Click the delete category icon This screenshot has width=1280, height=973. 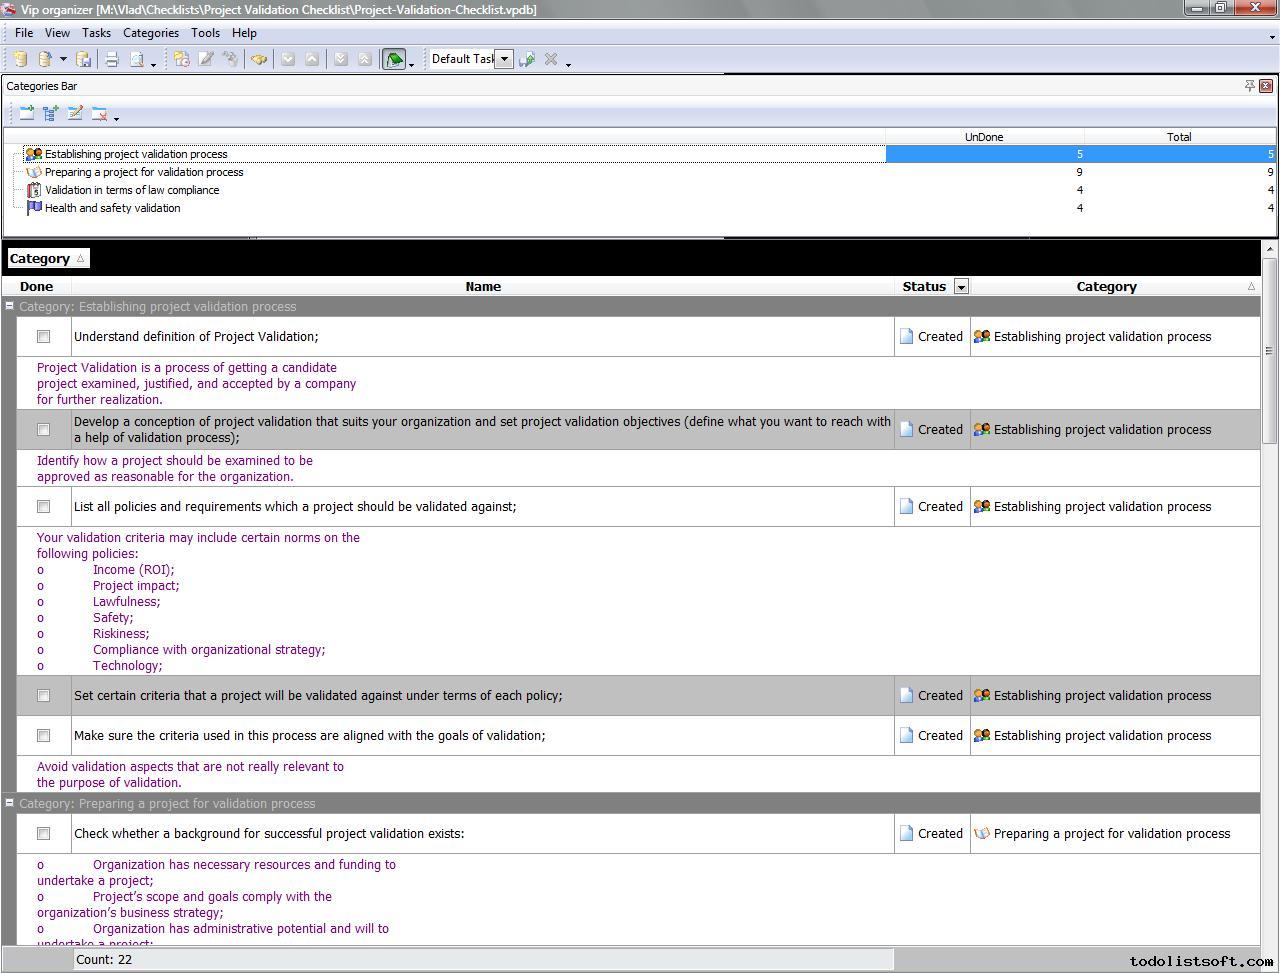[x=99, y=113]
